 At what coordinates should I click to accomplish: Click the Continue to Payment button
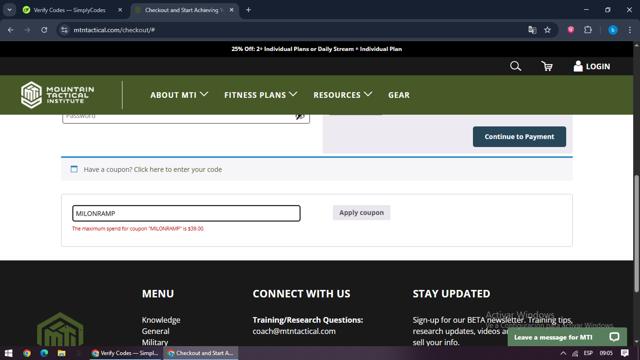[519, 137]
